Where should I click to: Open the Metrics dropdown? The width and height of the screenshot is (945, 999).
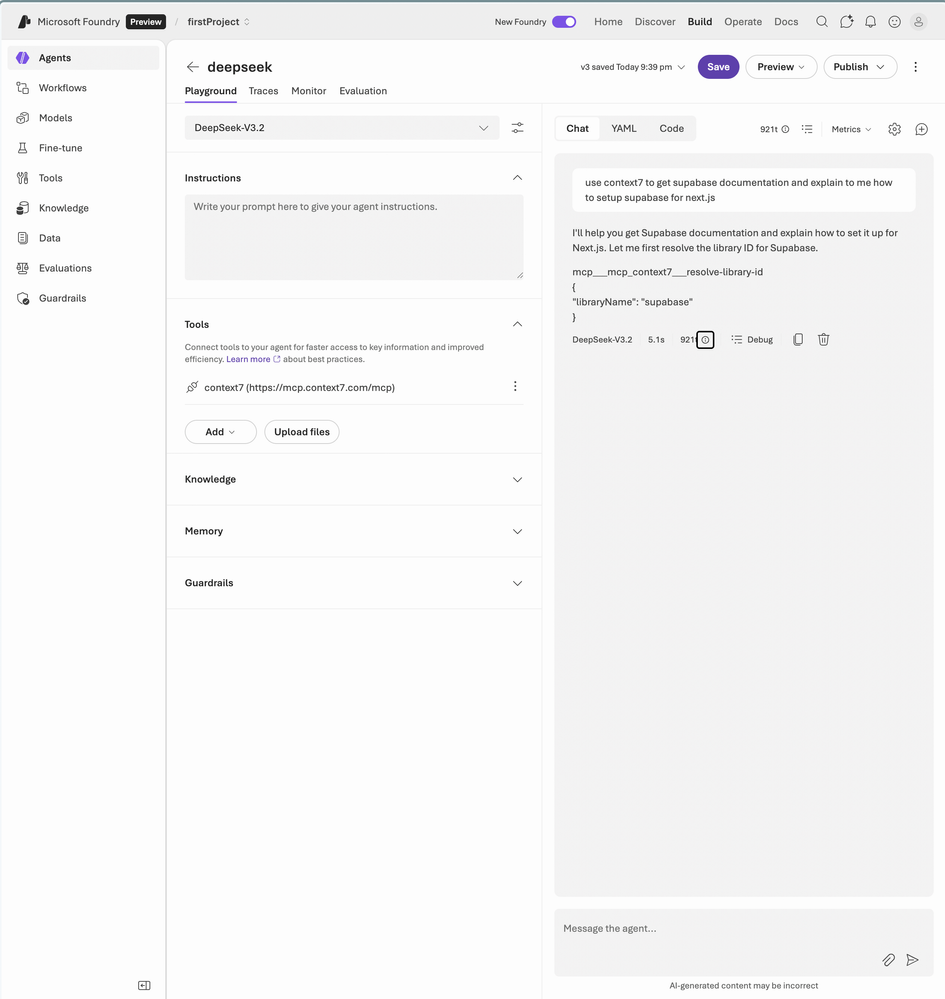pos(851,129)
